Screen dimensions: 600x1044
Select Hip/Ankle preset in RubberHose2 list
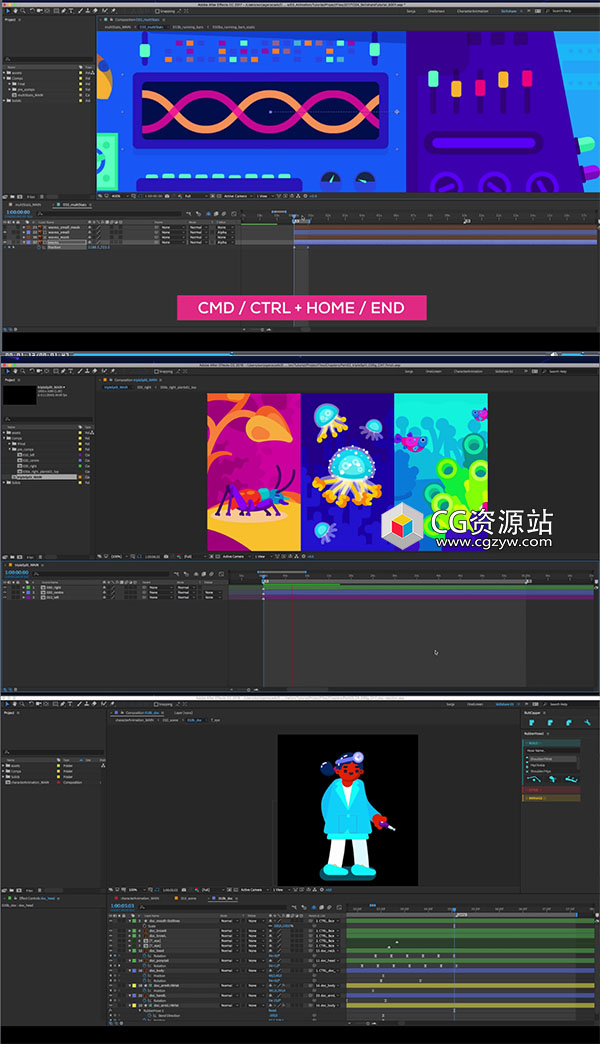[553, 765]
